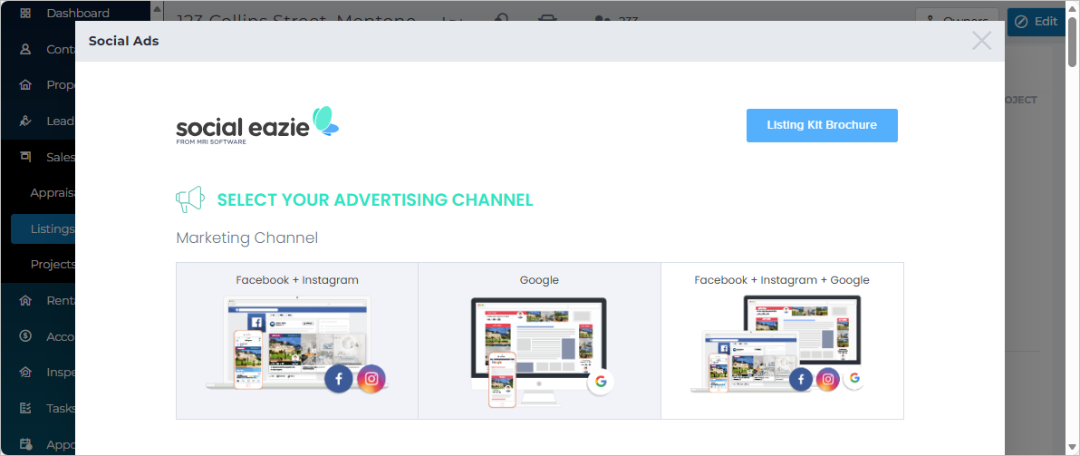Click the Leads icon in sidebar
The image size is (1080, 456).
[x=25, y=121]
